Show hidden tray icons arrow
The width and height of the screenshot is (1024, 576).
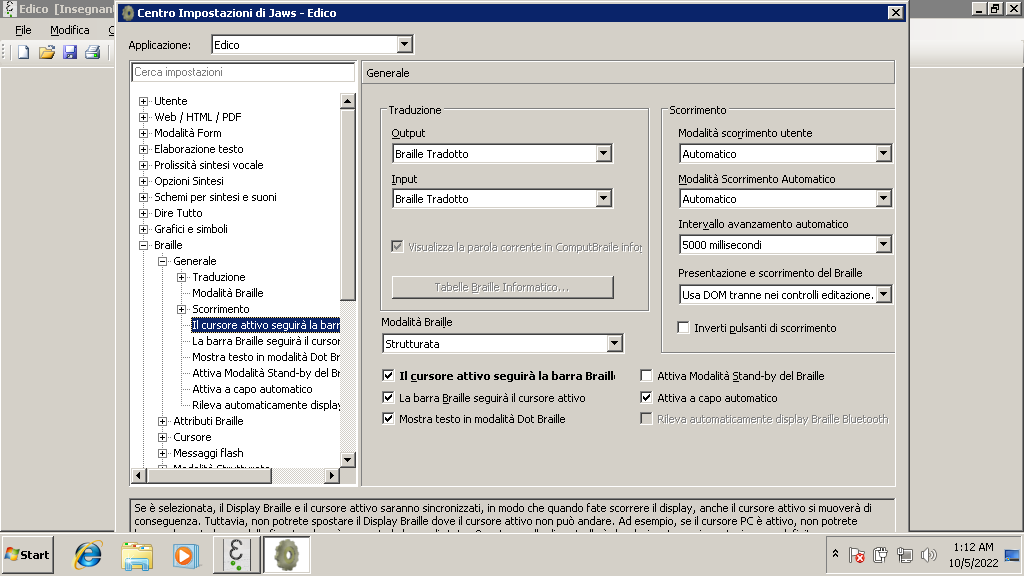click(x=835, y=554)
